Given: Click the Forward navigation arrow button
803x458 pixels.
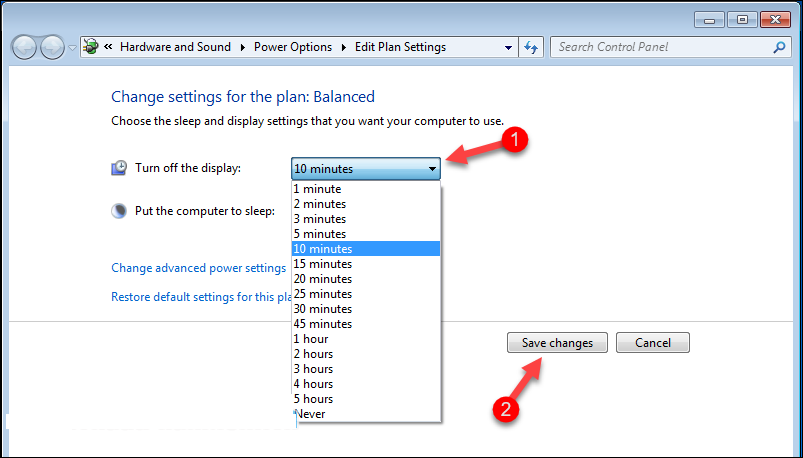Looking at the screenshot, I should pyautogui.click(x=52, y=47).
